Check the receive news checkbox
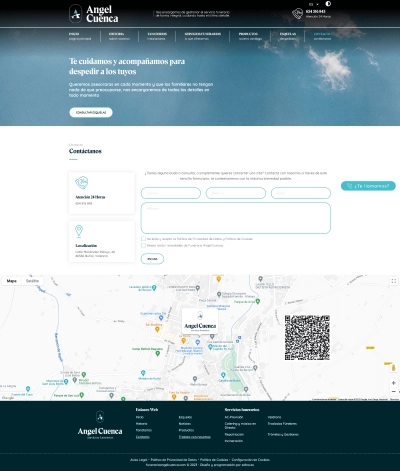 pyautogui.click(x=143, y=245)
